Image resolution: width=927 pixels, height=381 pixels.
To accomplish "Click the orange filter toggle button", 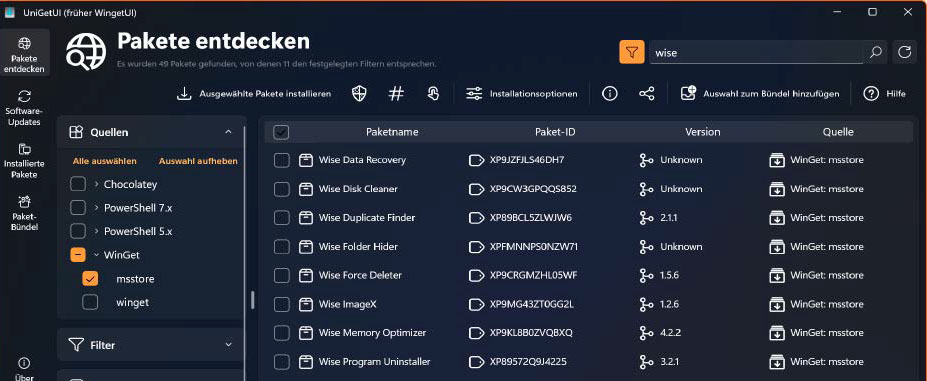I will (x=631, y=52).
